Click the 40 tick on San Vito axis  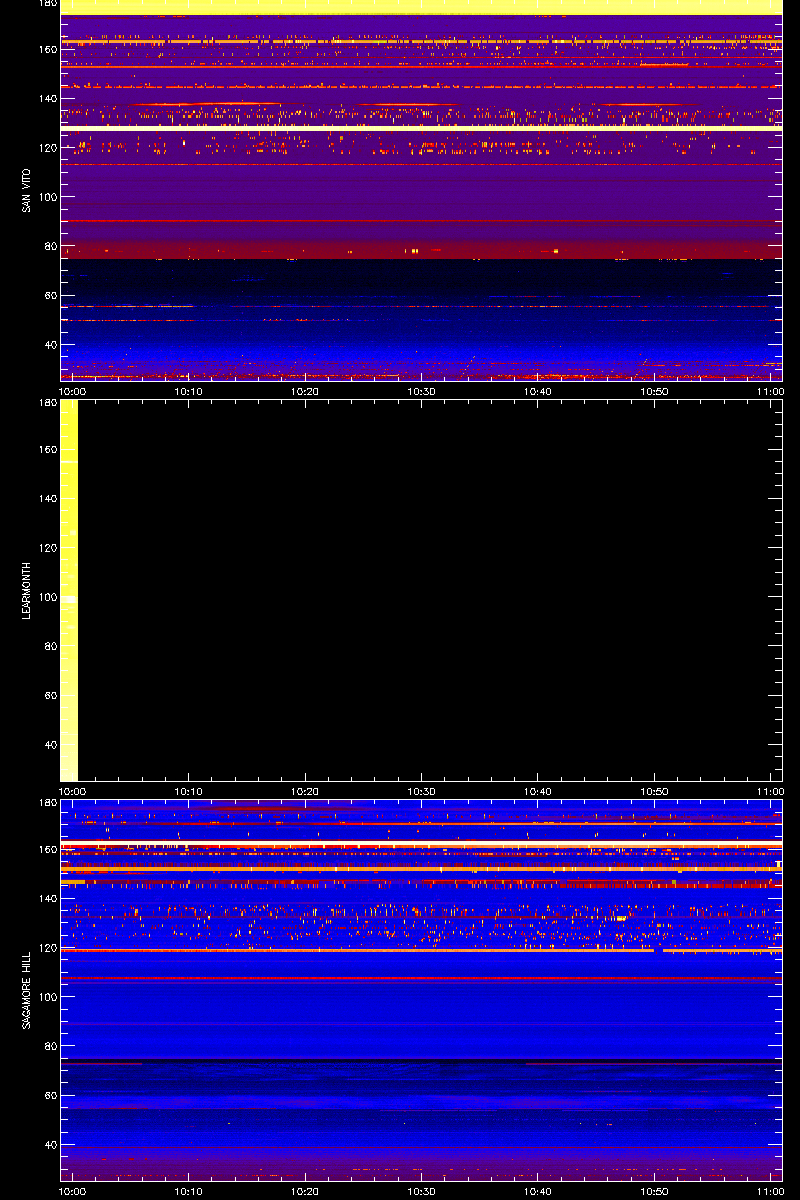(x=49, y=345)
